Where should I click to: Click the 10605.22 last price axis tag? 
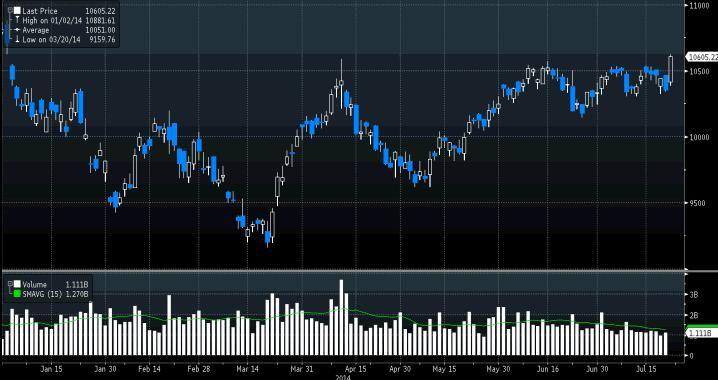click(702, 57)
